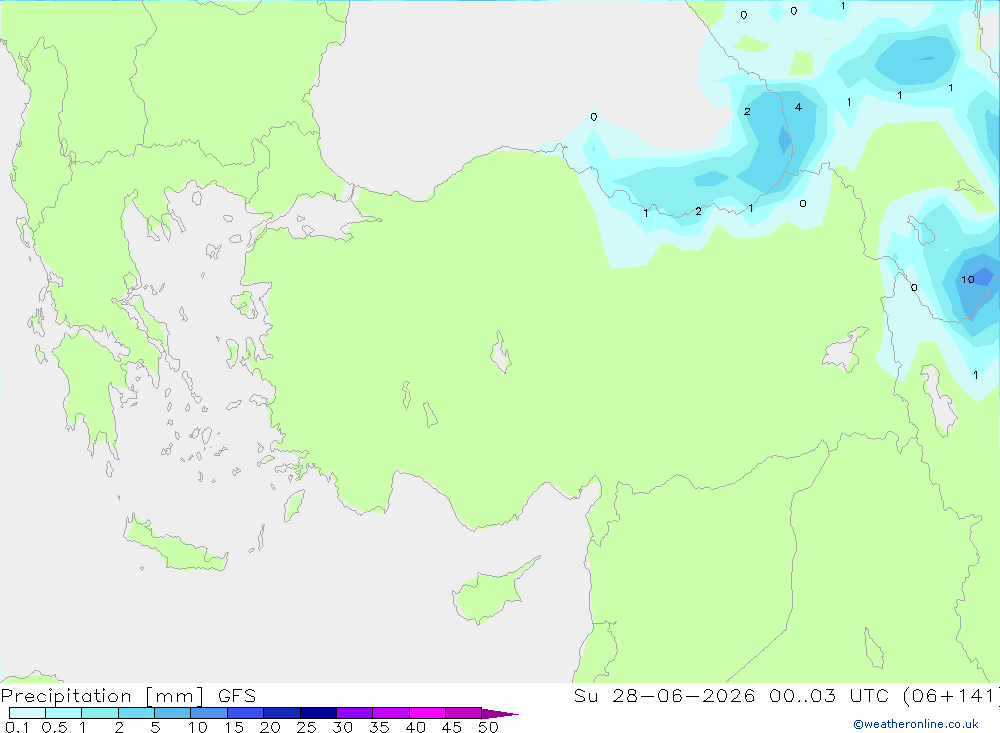This screenshot has width=1000, height=733.
Task: Open the weatheronline.co.uk copyright link
Action: click(x=916, y=724)
